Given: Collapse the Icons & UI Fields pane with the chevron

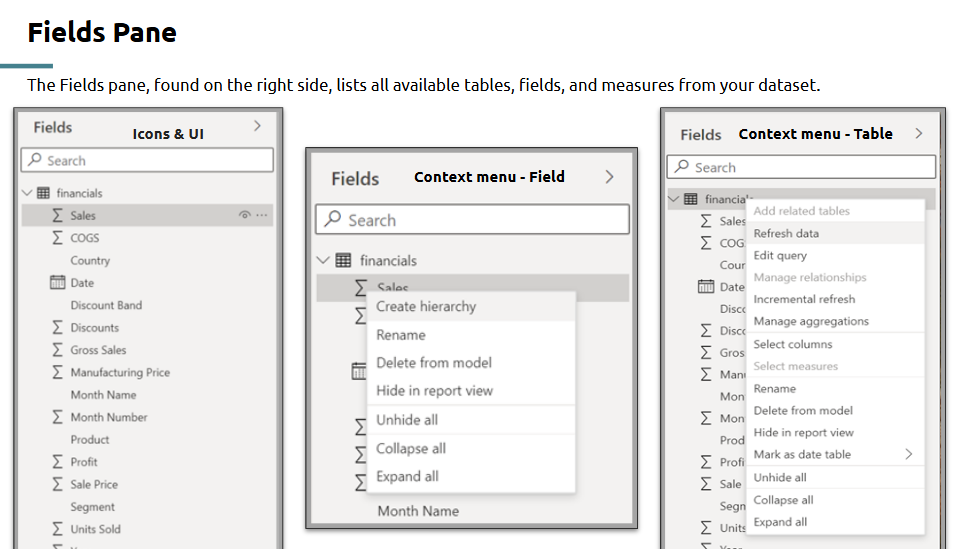Looking at the screenshot, I should point(257,126).
